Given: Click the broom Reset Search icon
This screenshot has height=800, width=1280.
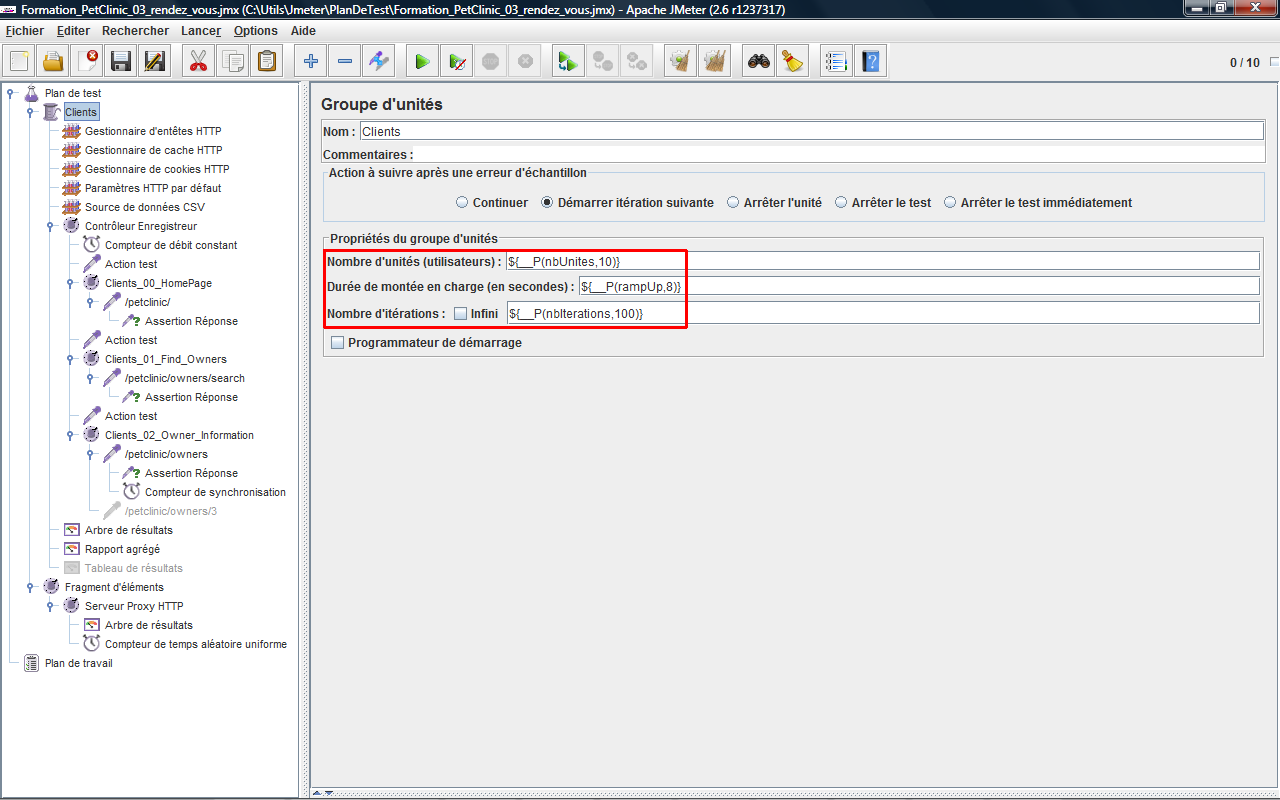Looking at the screenshot, I should [x=793, y=62].
